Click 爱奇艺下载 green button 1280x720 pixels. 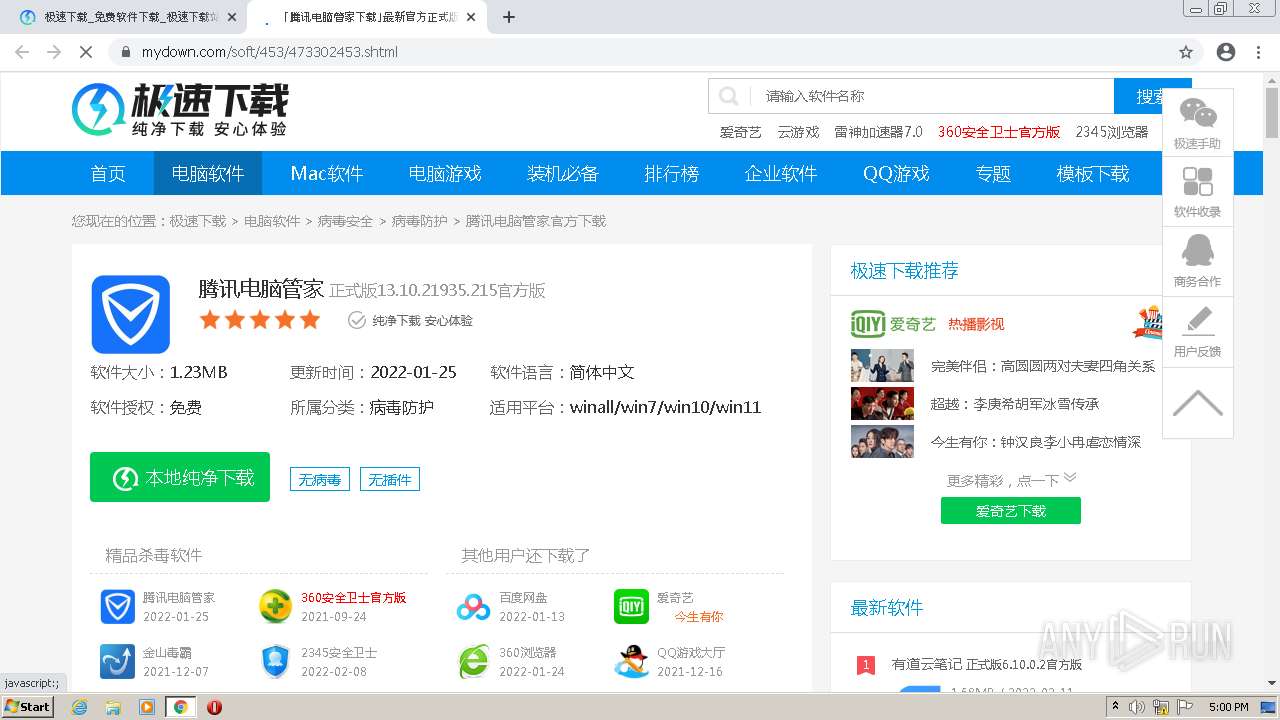(1011, 511)
